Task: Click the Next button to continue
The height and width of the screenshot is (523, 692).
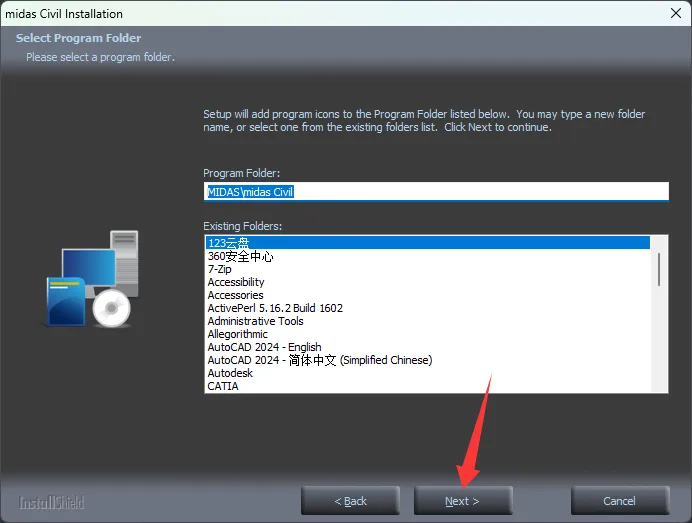Action: coord(463,500)
